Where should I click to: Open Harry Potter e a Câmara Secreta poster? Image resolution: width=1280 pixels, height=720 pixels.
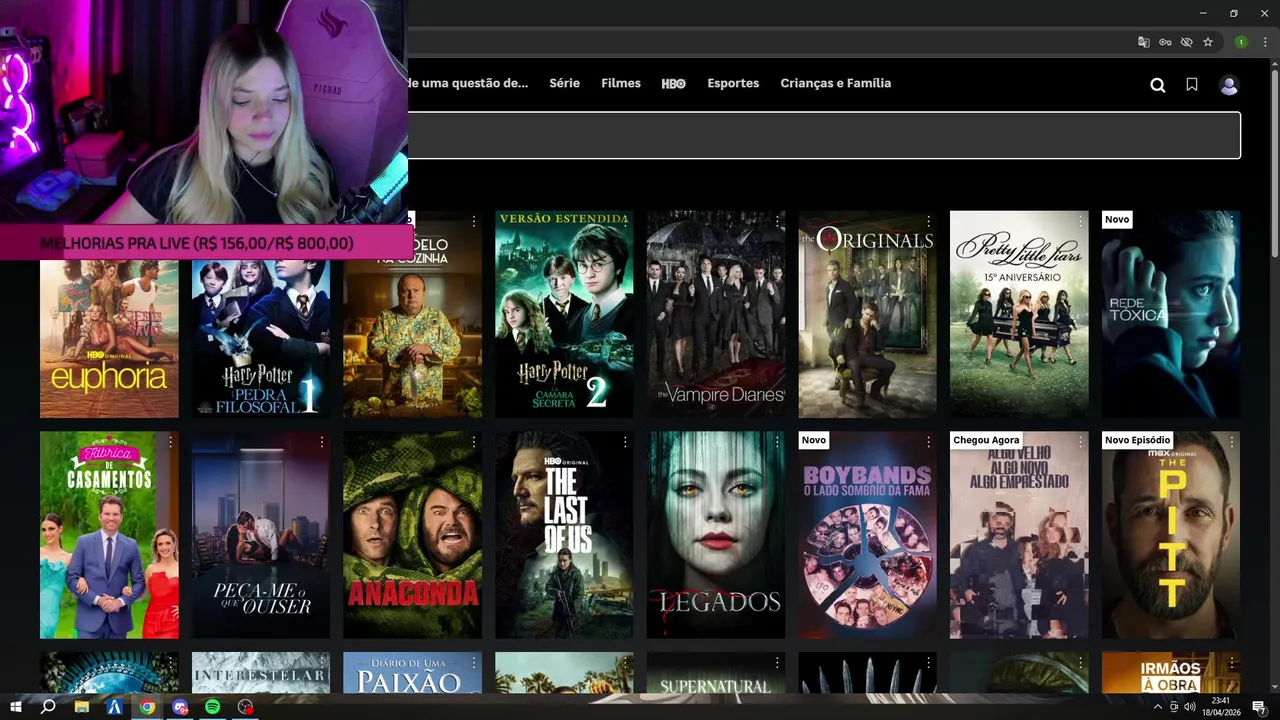point(564,314)
